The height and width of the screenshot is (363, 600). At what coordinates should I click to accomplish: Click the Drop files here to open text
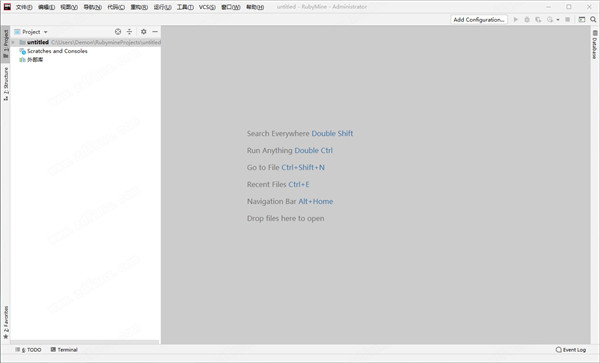(285, 218)
